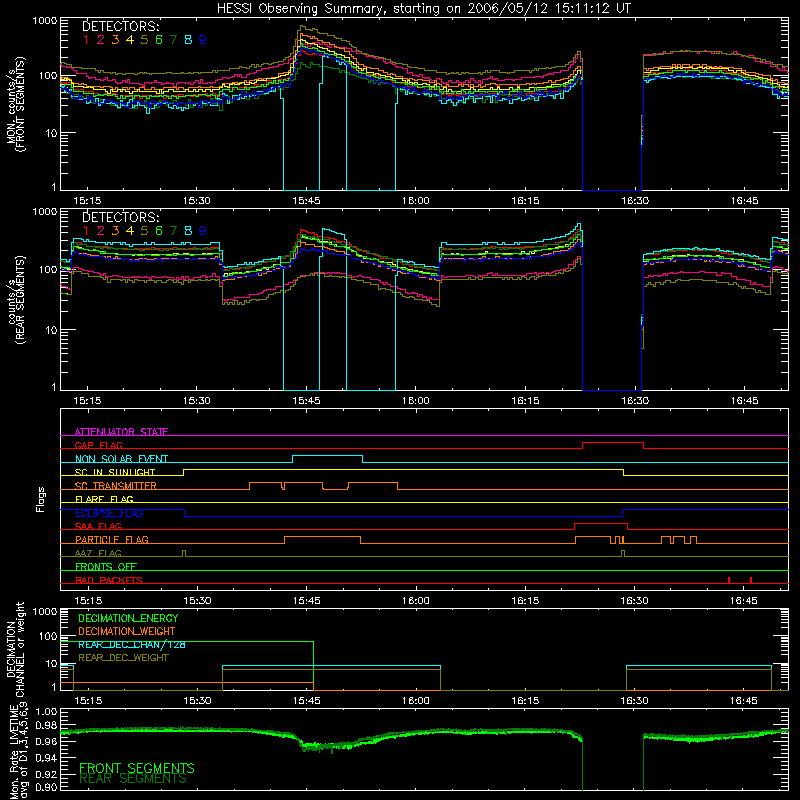Select detector 7 in the front segments legend

click(x=173, y=40)
